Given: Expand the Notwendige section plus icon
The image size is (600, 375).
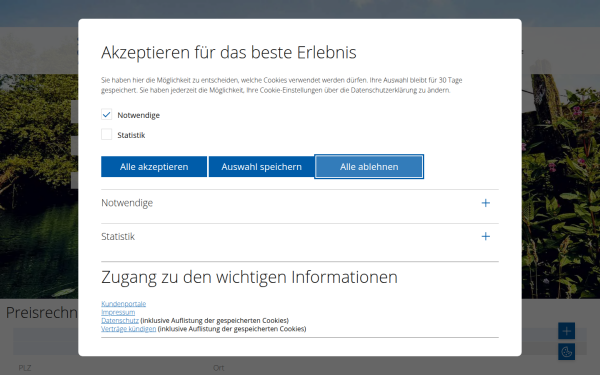Looking at the screenshot, I should 485,203.
